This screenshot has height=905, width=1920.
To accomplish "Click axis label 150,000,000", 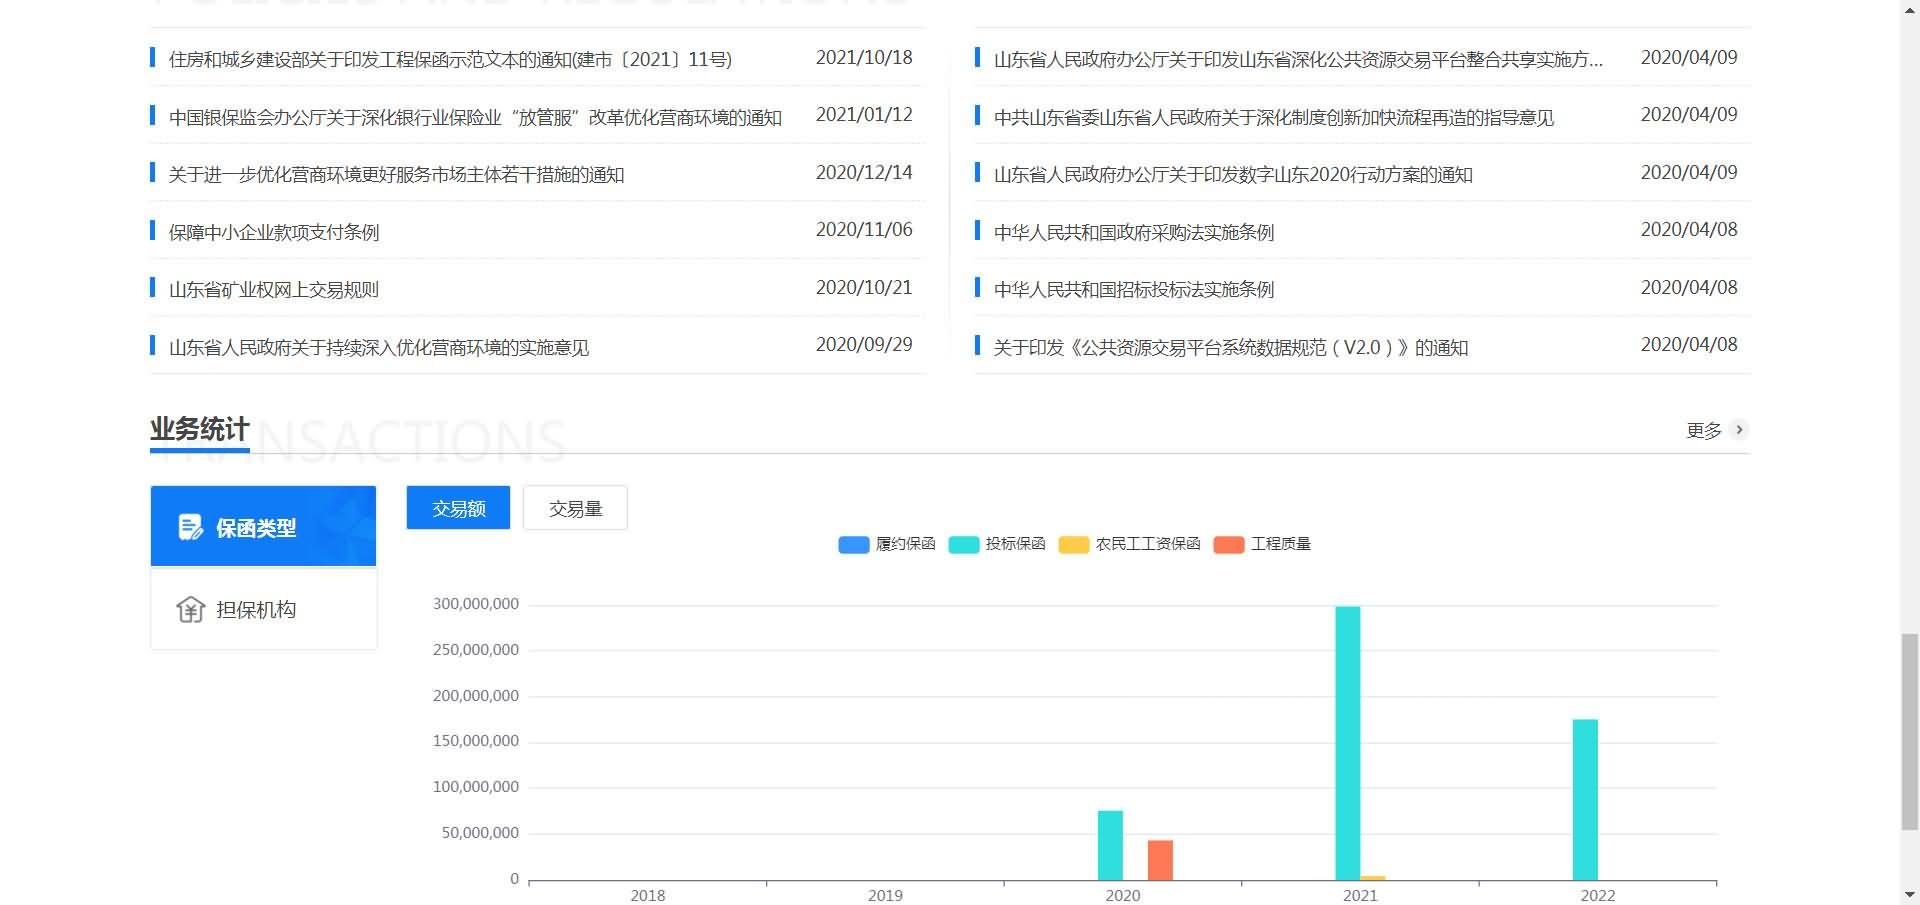I will [476, 741].
